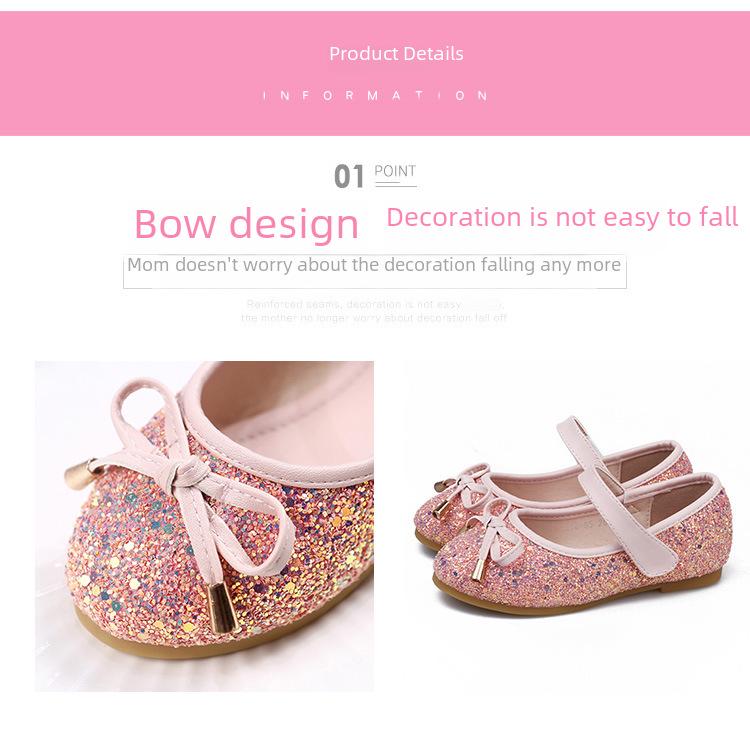Click the lower gold bow tip in close-up
750x746 pixels.
pyautogui.click(x=223, y=608)
